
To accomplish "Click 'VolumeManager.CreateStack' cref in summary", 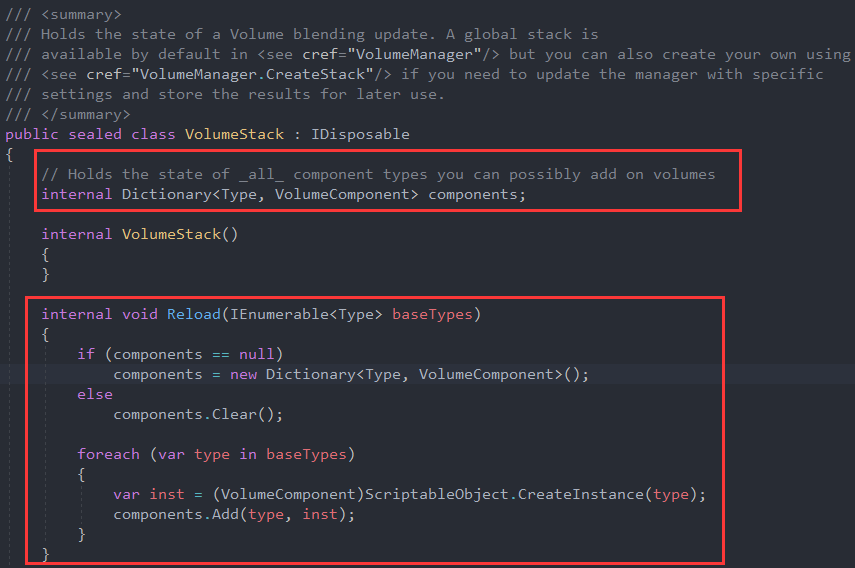I will [252, 74].
